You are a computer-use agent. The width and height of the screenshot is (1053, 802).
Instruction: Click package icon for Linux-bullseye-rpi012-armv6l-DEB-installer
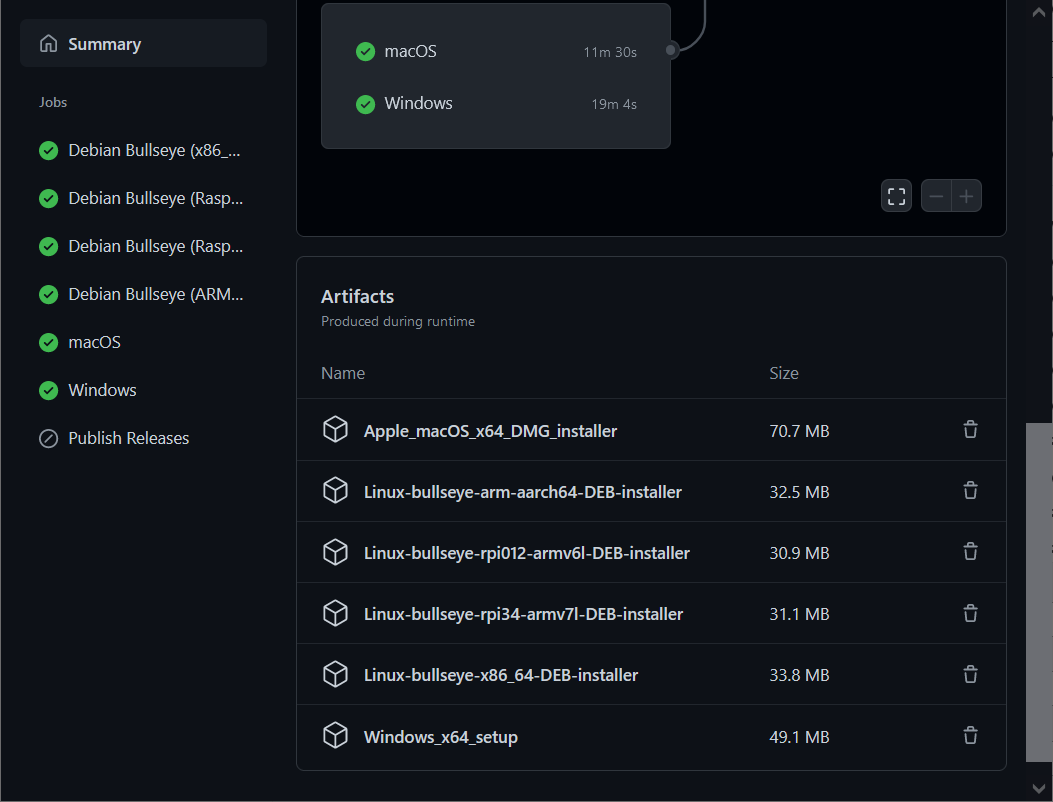click(x=335, y=552)
